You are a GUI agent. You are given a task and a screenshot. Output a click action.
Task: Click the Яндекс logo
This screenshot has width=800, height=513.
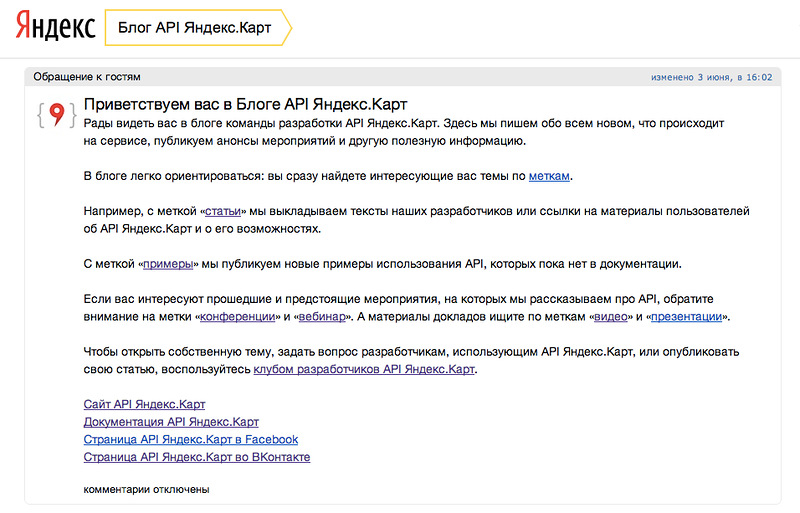tap(55, 26)
